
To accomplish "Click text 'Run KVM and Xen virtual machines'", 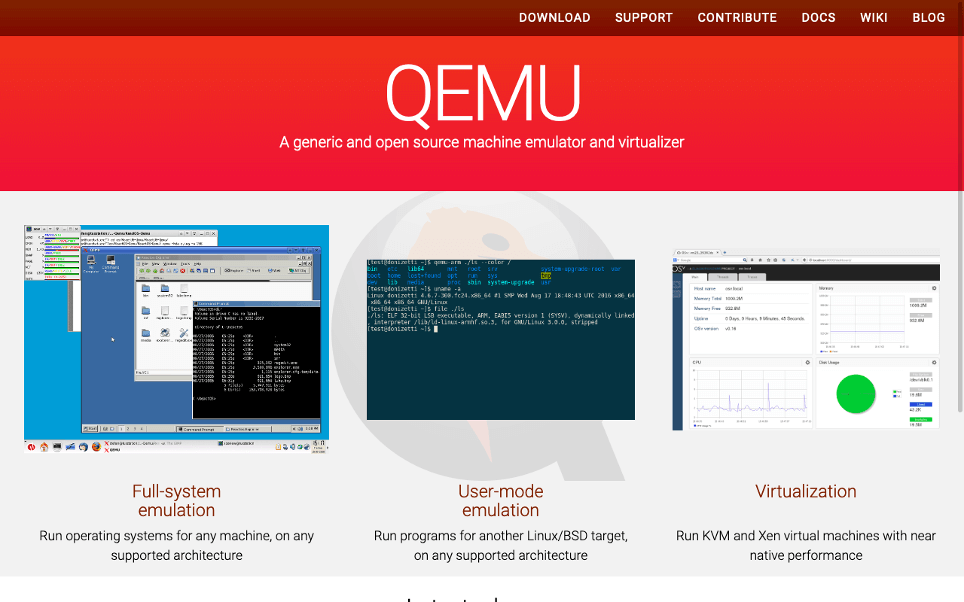I will point(778,536).
